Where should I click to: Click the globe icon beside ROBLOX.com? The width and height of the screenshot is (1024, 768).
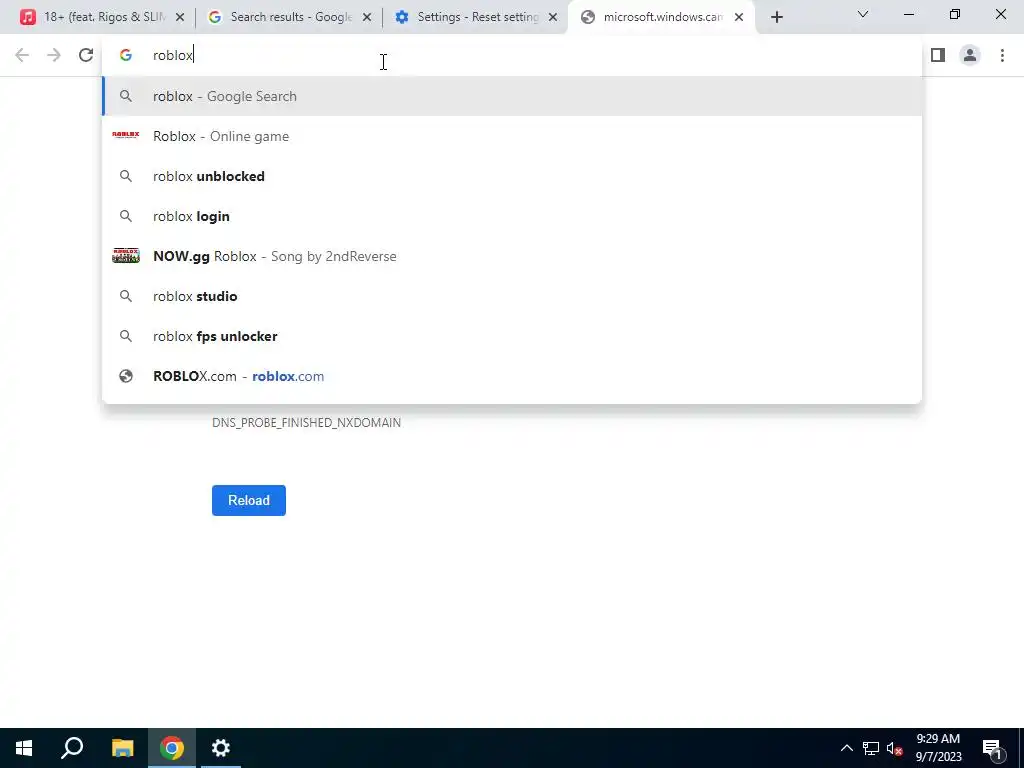(125, 376)
